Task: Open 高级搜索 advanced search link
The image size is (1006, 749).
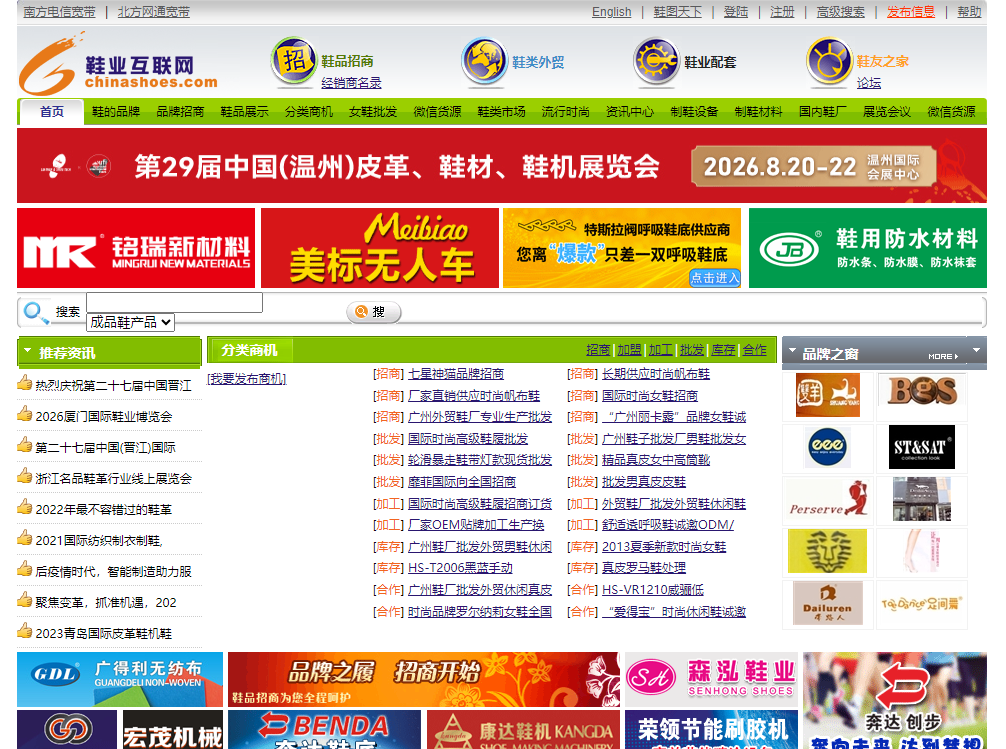Action: (x=840, y=12)
